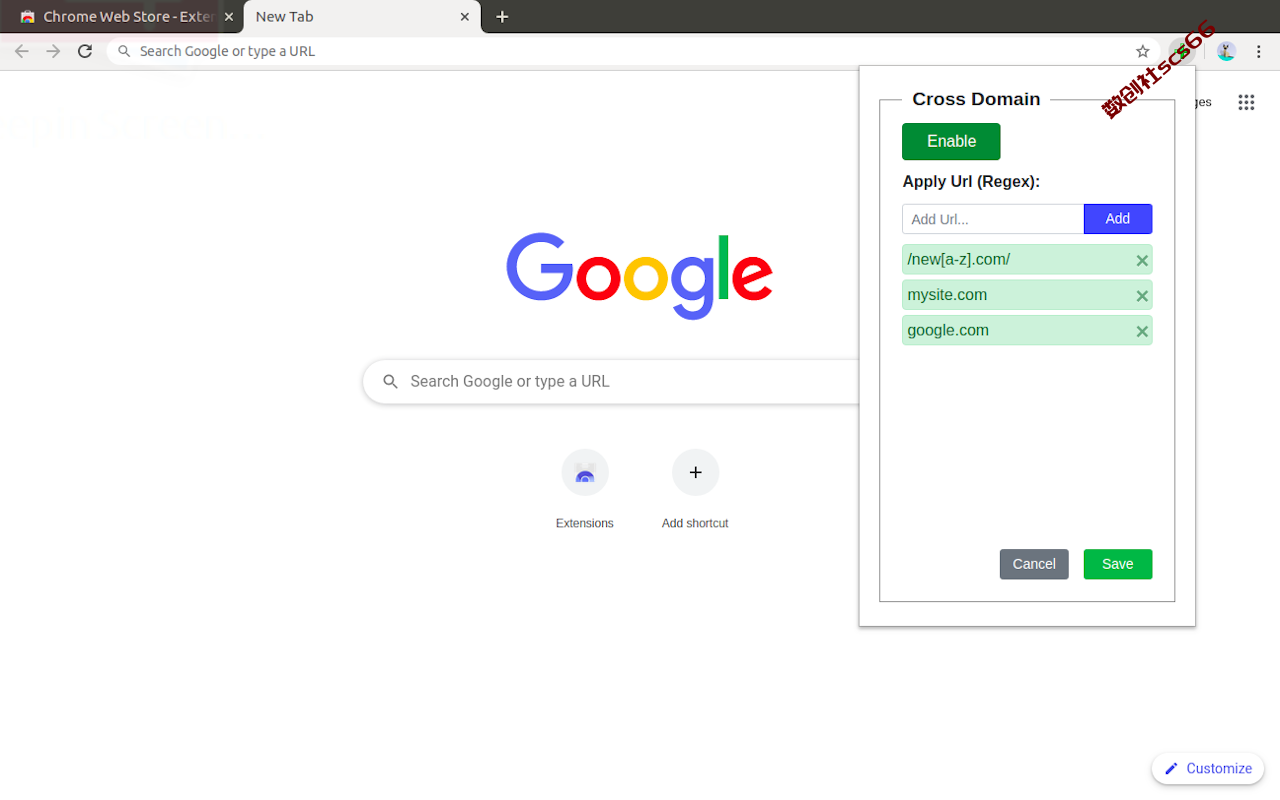Remove the google.com entry
The image size is (1280, 800).
[x=1142, y=332]
